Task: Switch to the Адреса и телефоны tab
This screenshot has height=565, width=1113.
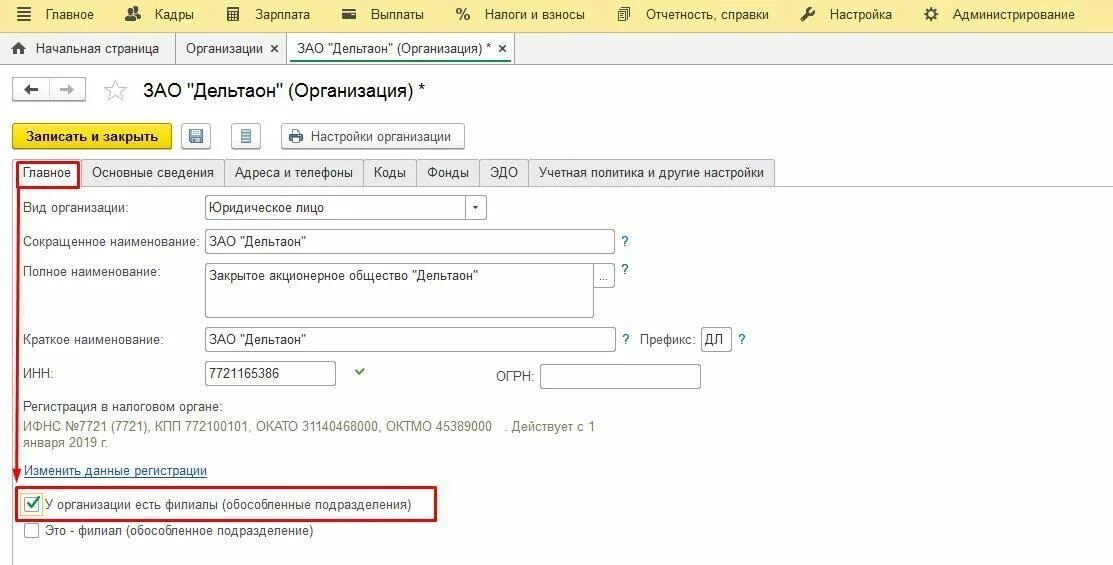Action: point(294,172)
